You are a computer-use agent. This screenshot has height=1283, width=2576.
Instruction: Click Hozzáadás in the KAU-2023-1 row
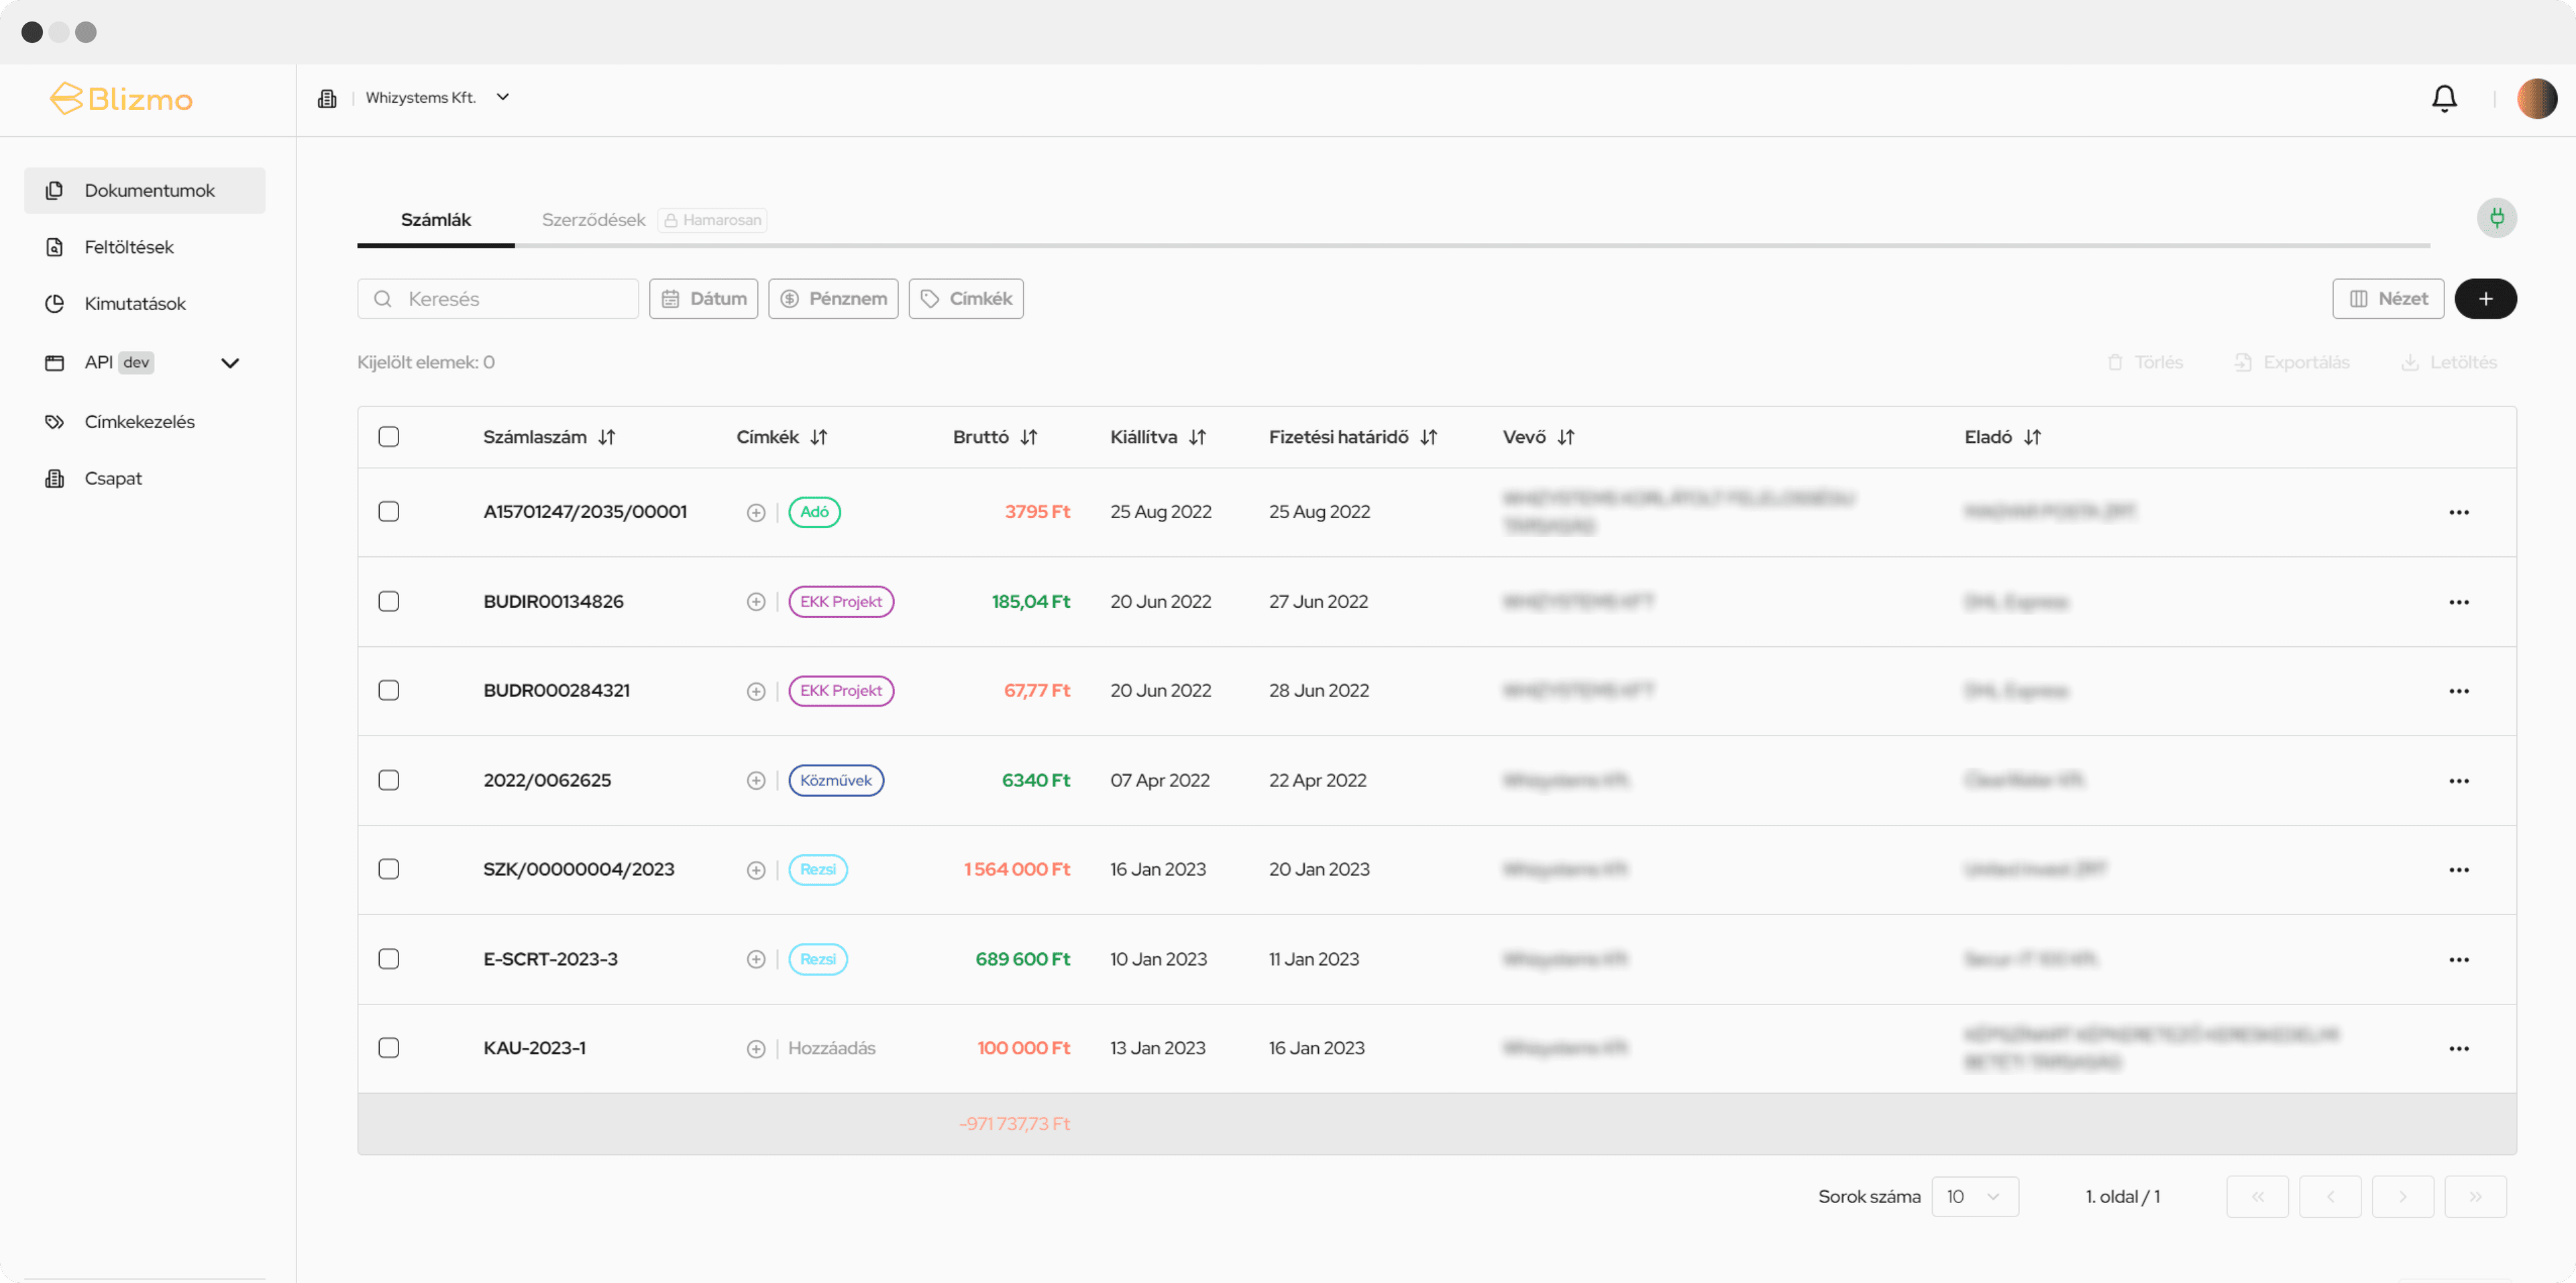831,1048
